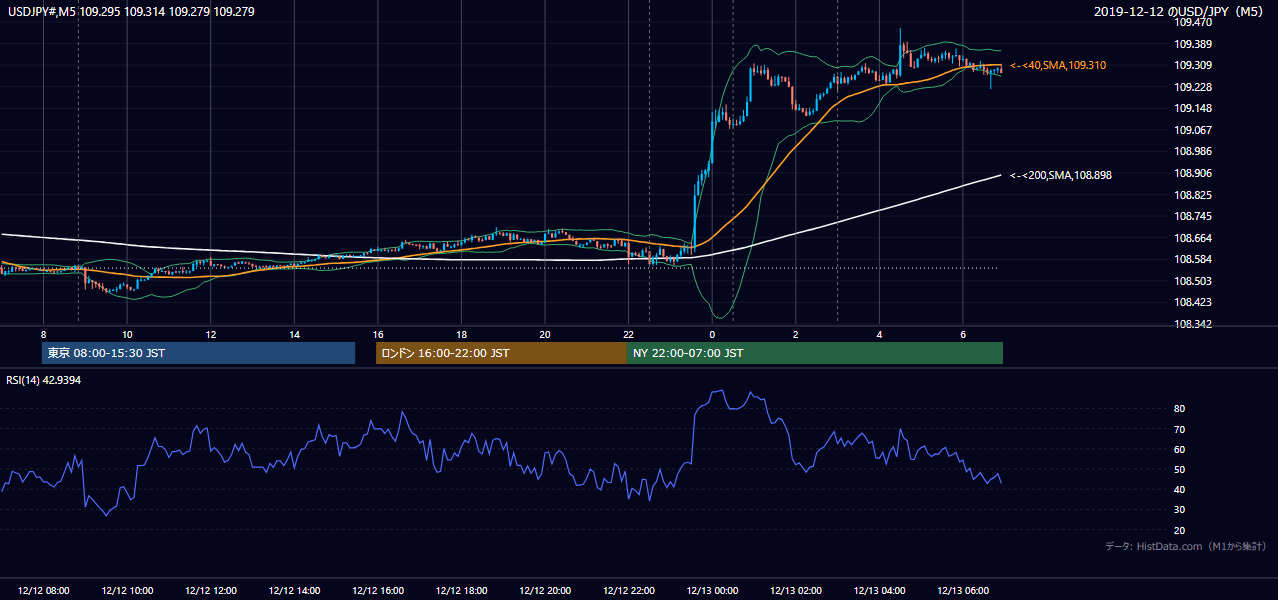The width and height of the screenshot is (1278, 600).
Task: Click price axis value 109.067
Action: (x=1193, y=130)
